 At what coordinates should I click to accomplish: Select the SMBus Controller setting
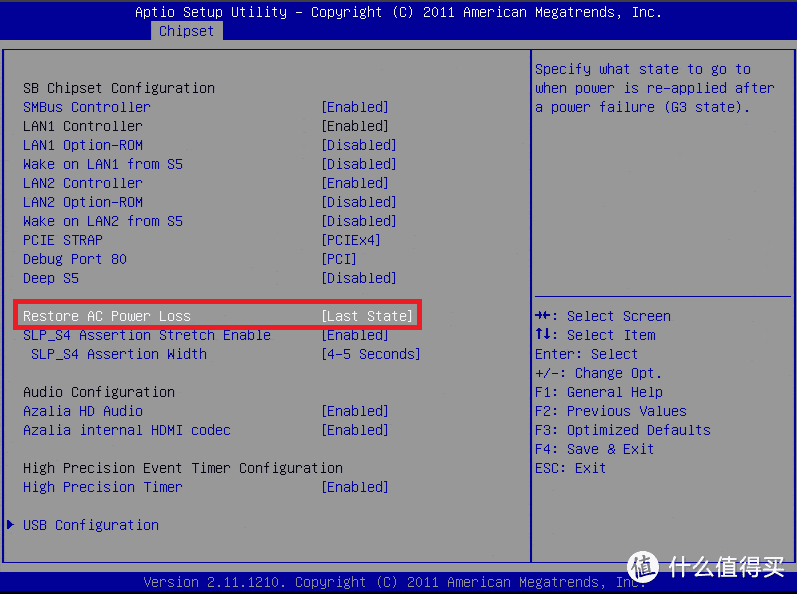click(87, 107)
